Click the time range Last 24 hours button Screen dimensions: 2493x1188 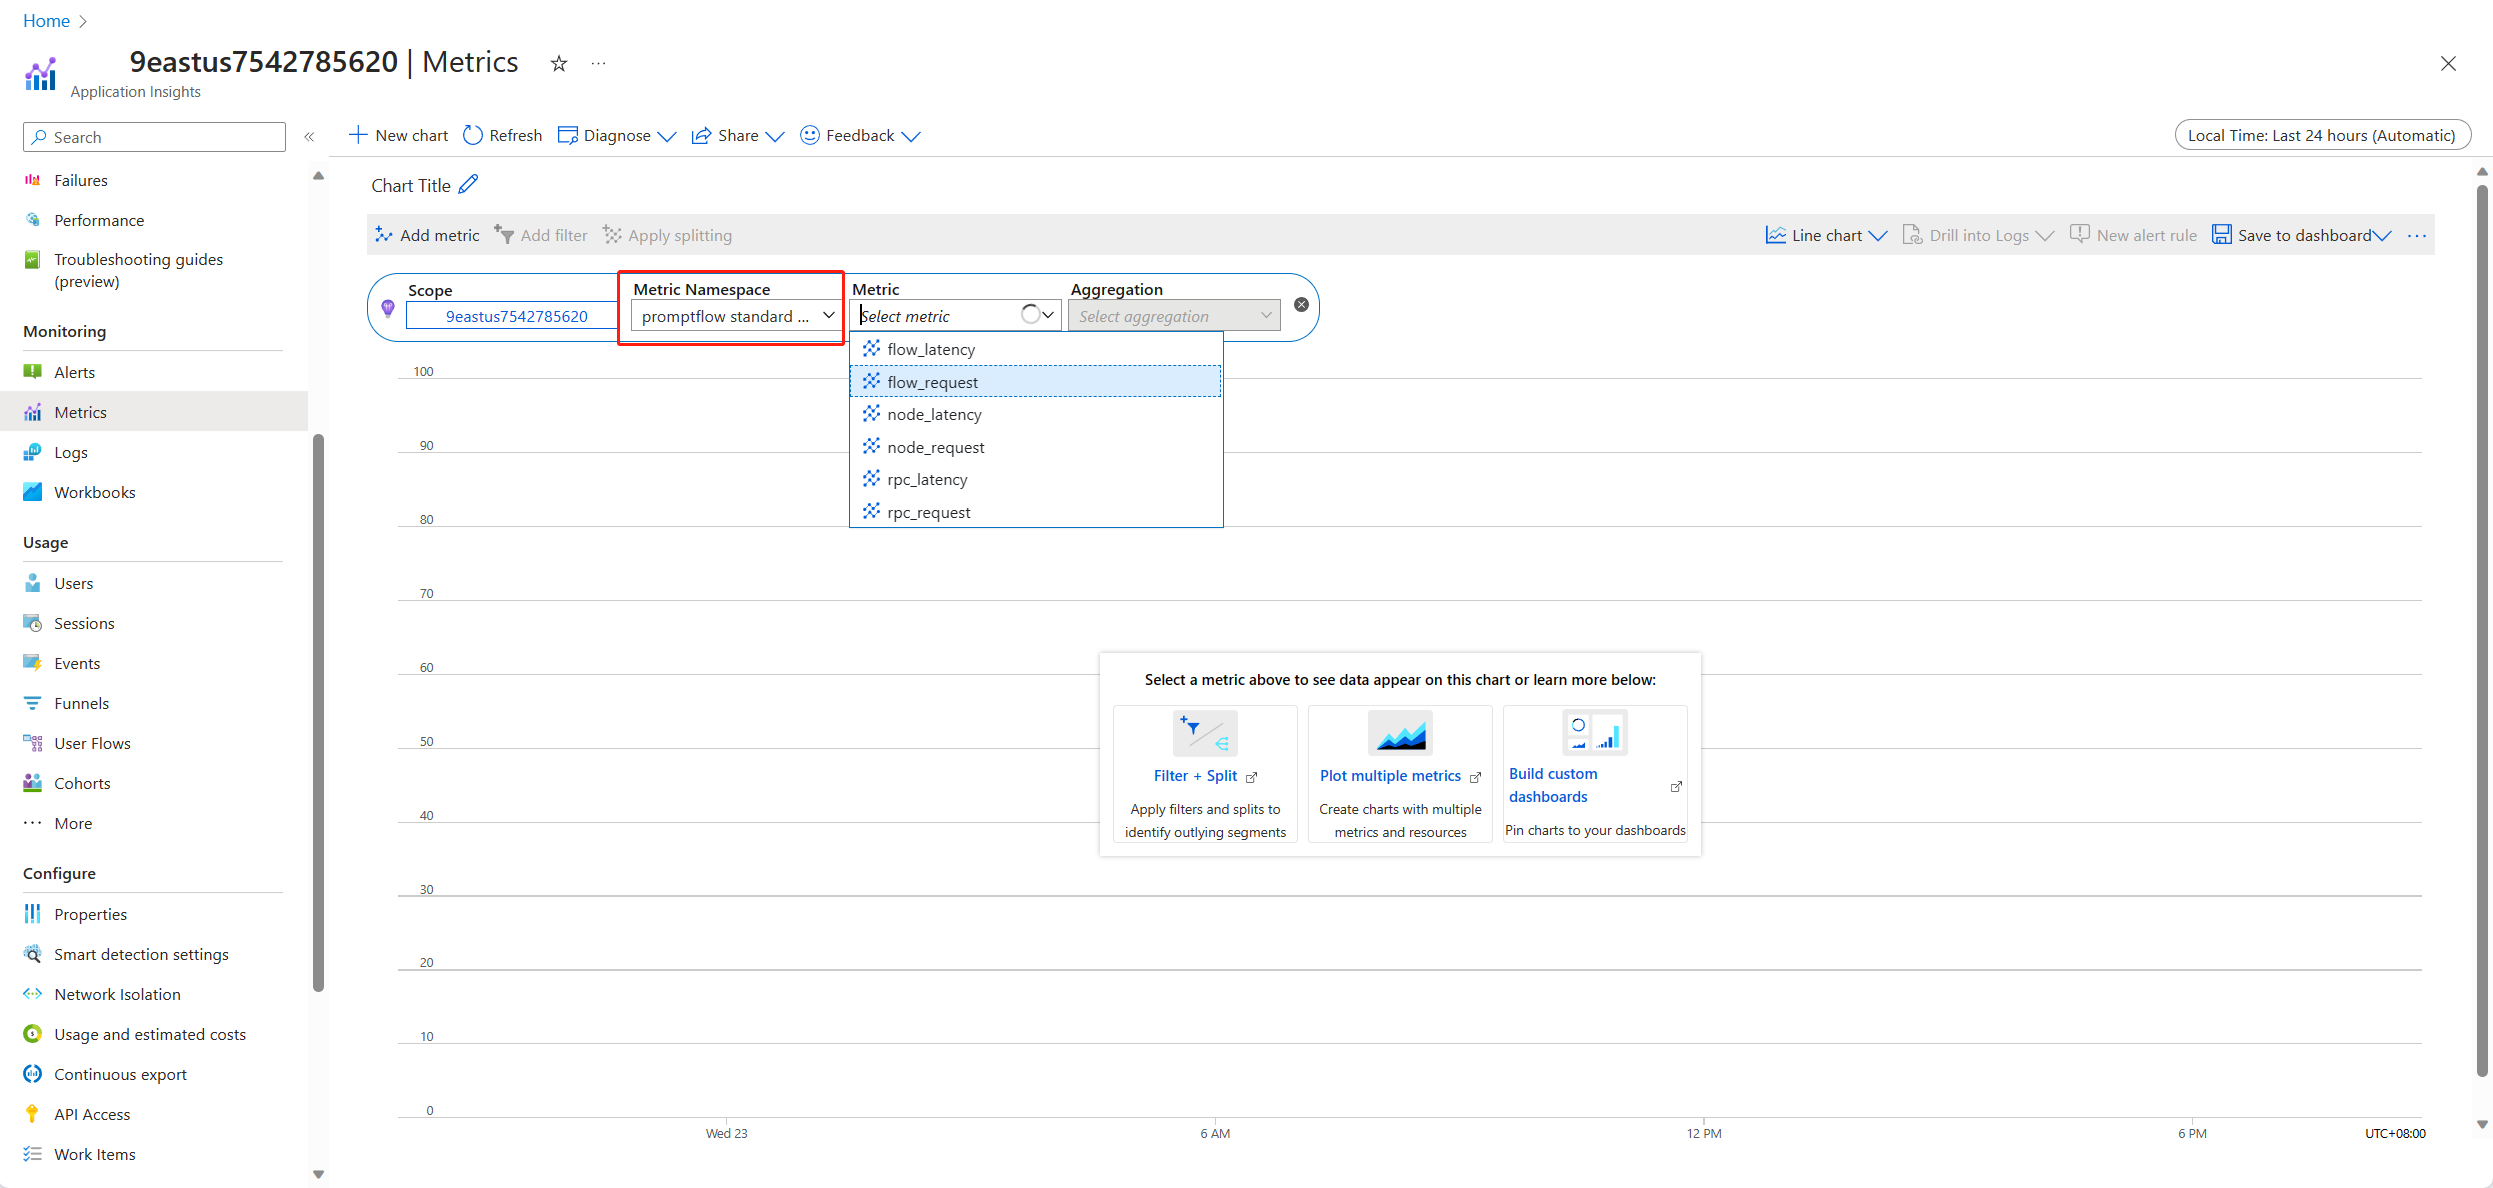[x=2321, y=135]
